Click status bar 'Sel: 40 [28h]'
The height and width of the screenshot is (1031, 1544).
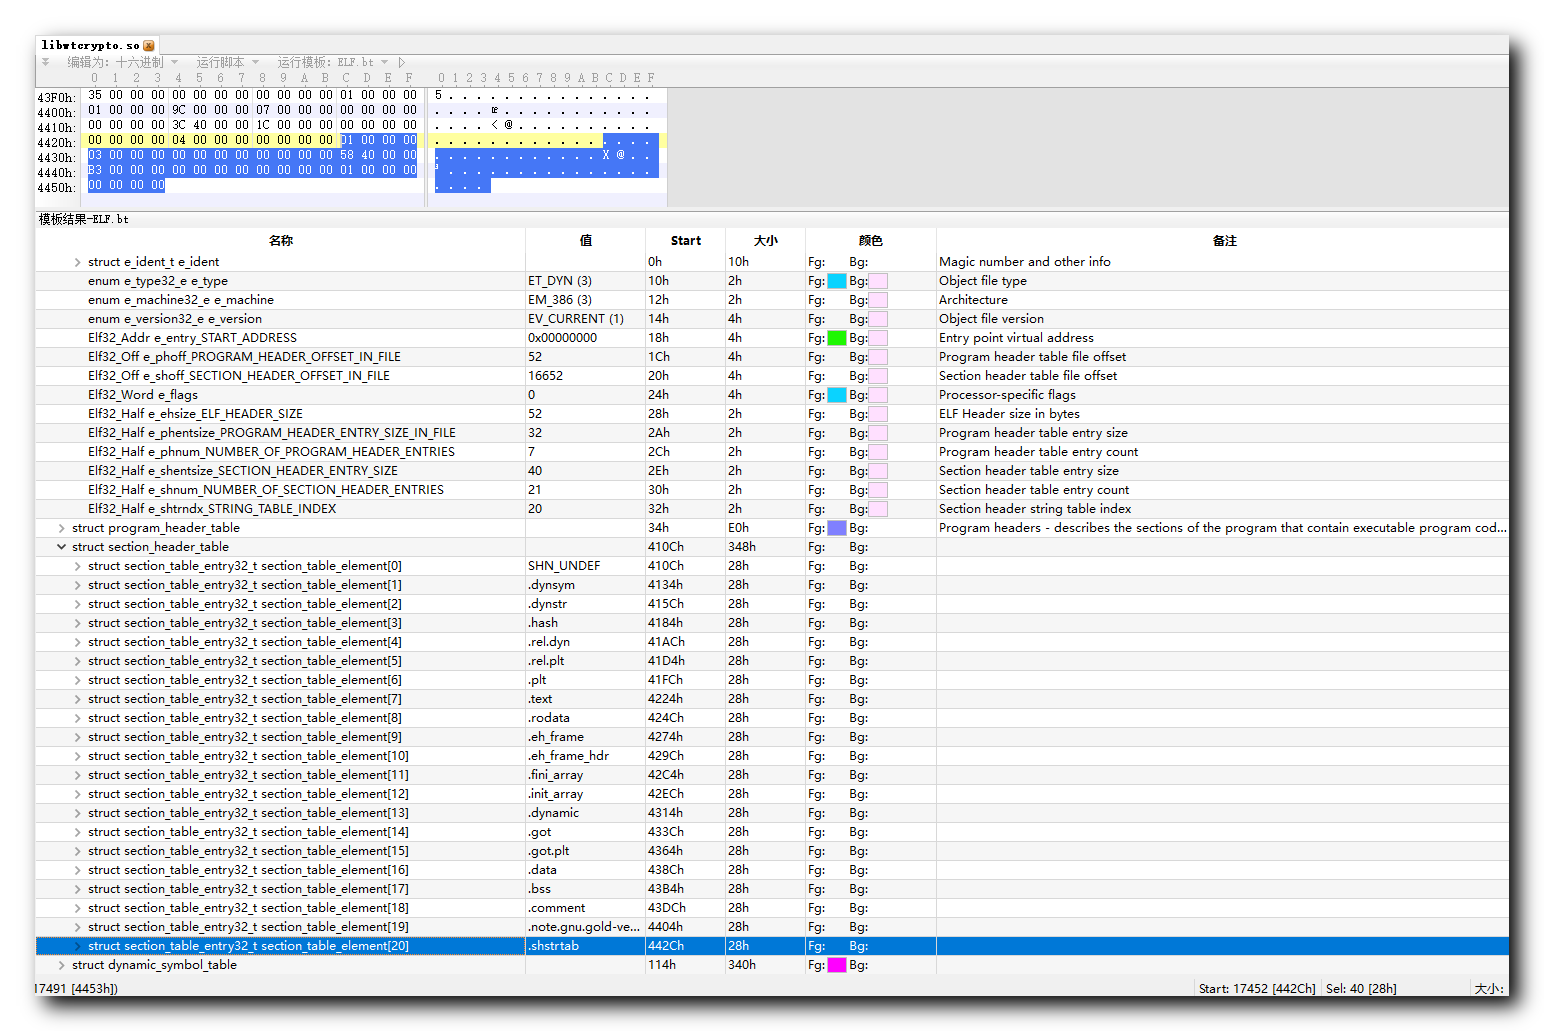point(1361,988)
